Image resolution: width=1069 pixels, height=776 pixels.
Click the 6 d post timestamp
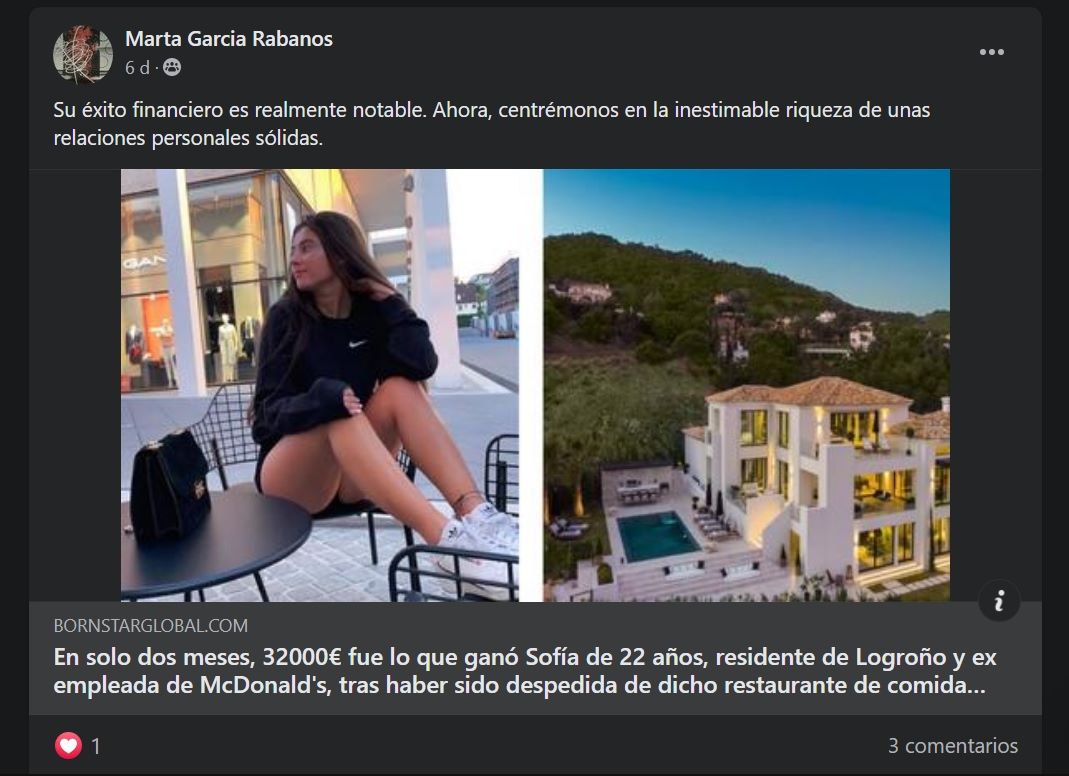(136, 68)
